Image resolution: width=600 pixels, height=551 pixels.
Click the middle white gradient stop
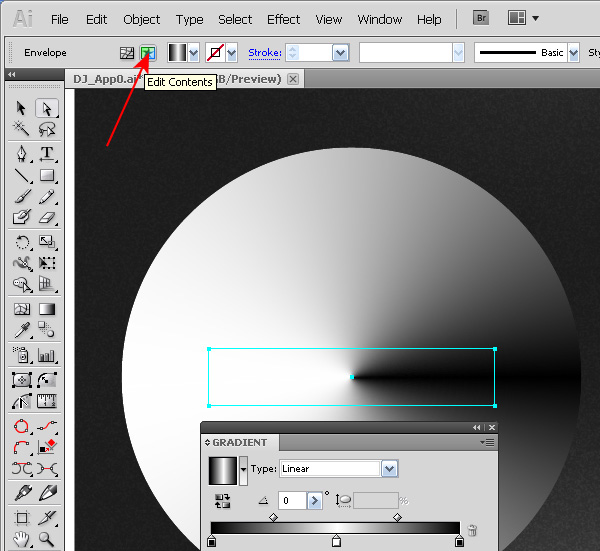pyautogui.click(x=336, y=541)
